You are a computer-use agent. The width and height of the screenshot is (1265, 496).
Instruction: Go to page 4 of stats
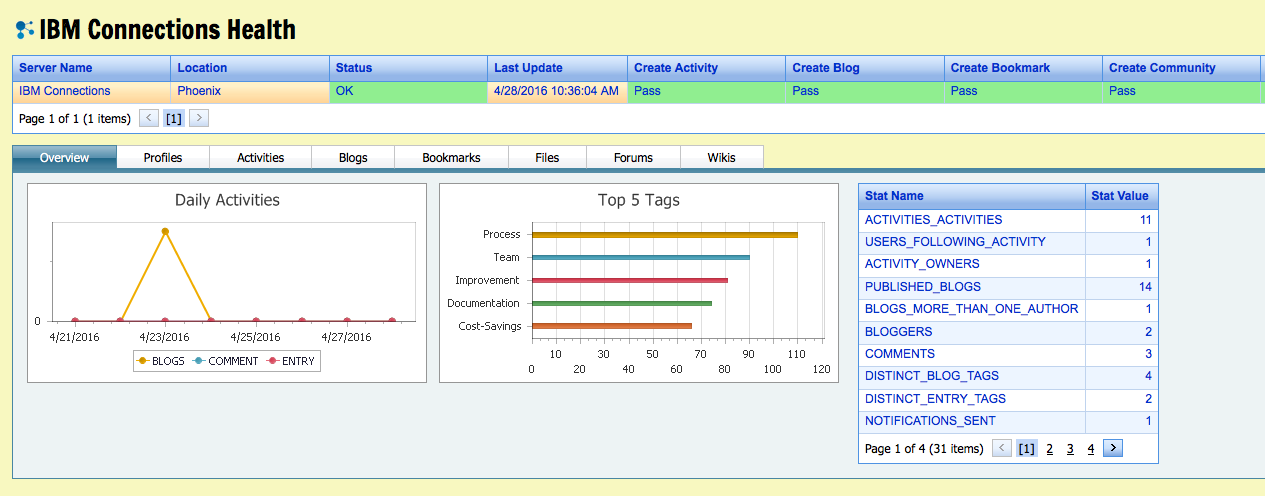pos(1091,449)
